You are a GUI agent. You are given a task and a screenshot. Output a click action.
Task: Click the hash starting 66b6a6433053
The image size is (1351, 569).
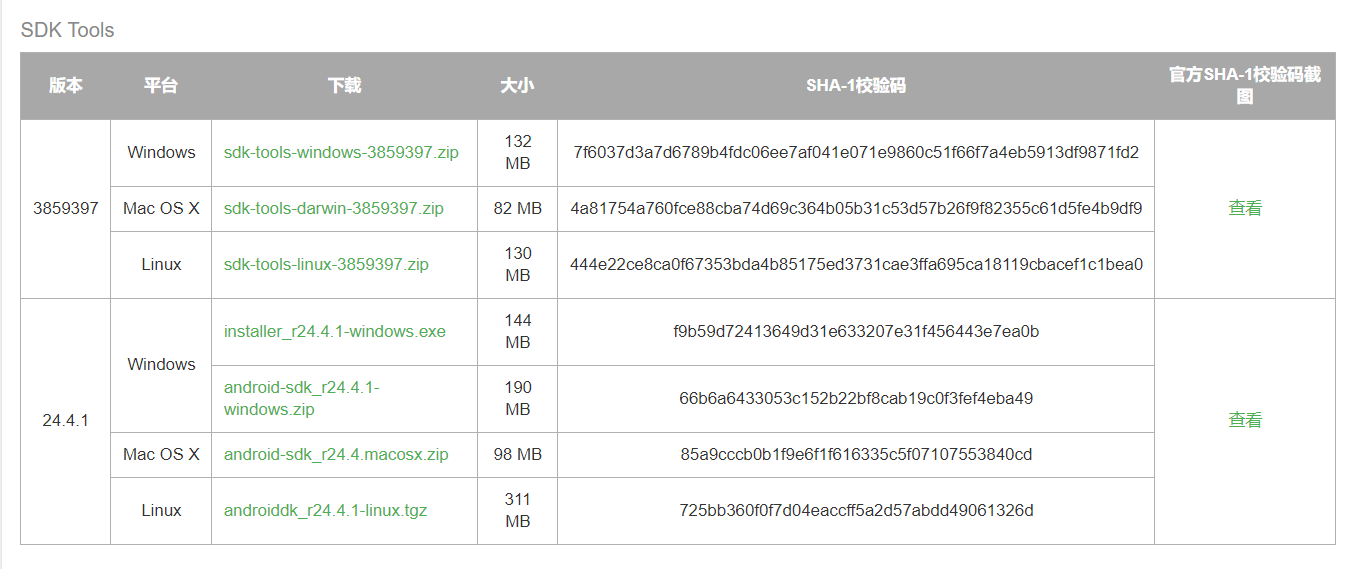tap(856, 399)
